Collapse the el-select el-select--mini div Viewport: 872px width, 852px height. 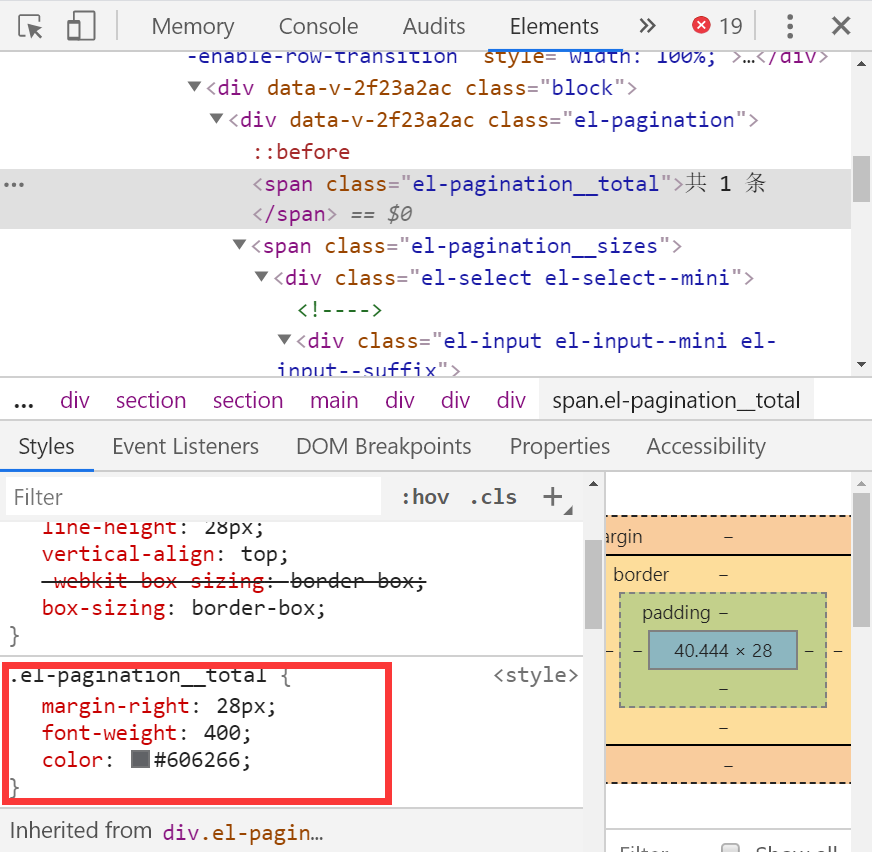click(x=262, y=276)
